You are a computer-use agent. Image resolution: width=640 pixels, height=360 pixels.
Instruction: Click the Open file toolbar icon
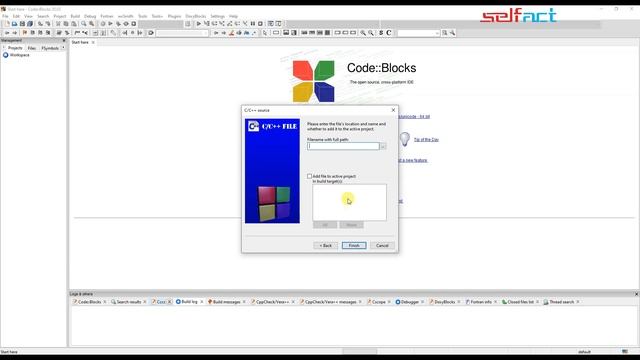coord(15,24)
